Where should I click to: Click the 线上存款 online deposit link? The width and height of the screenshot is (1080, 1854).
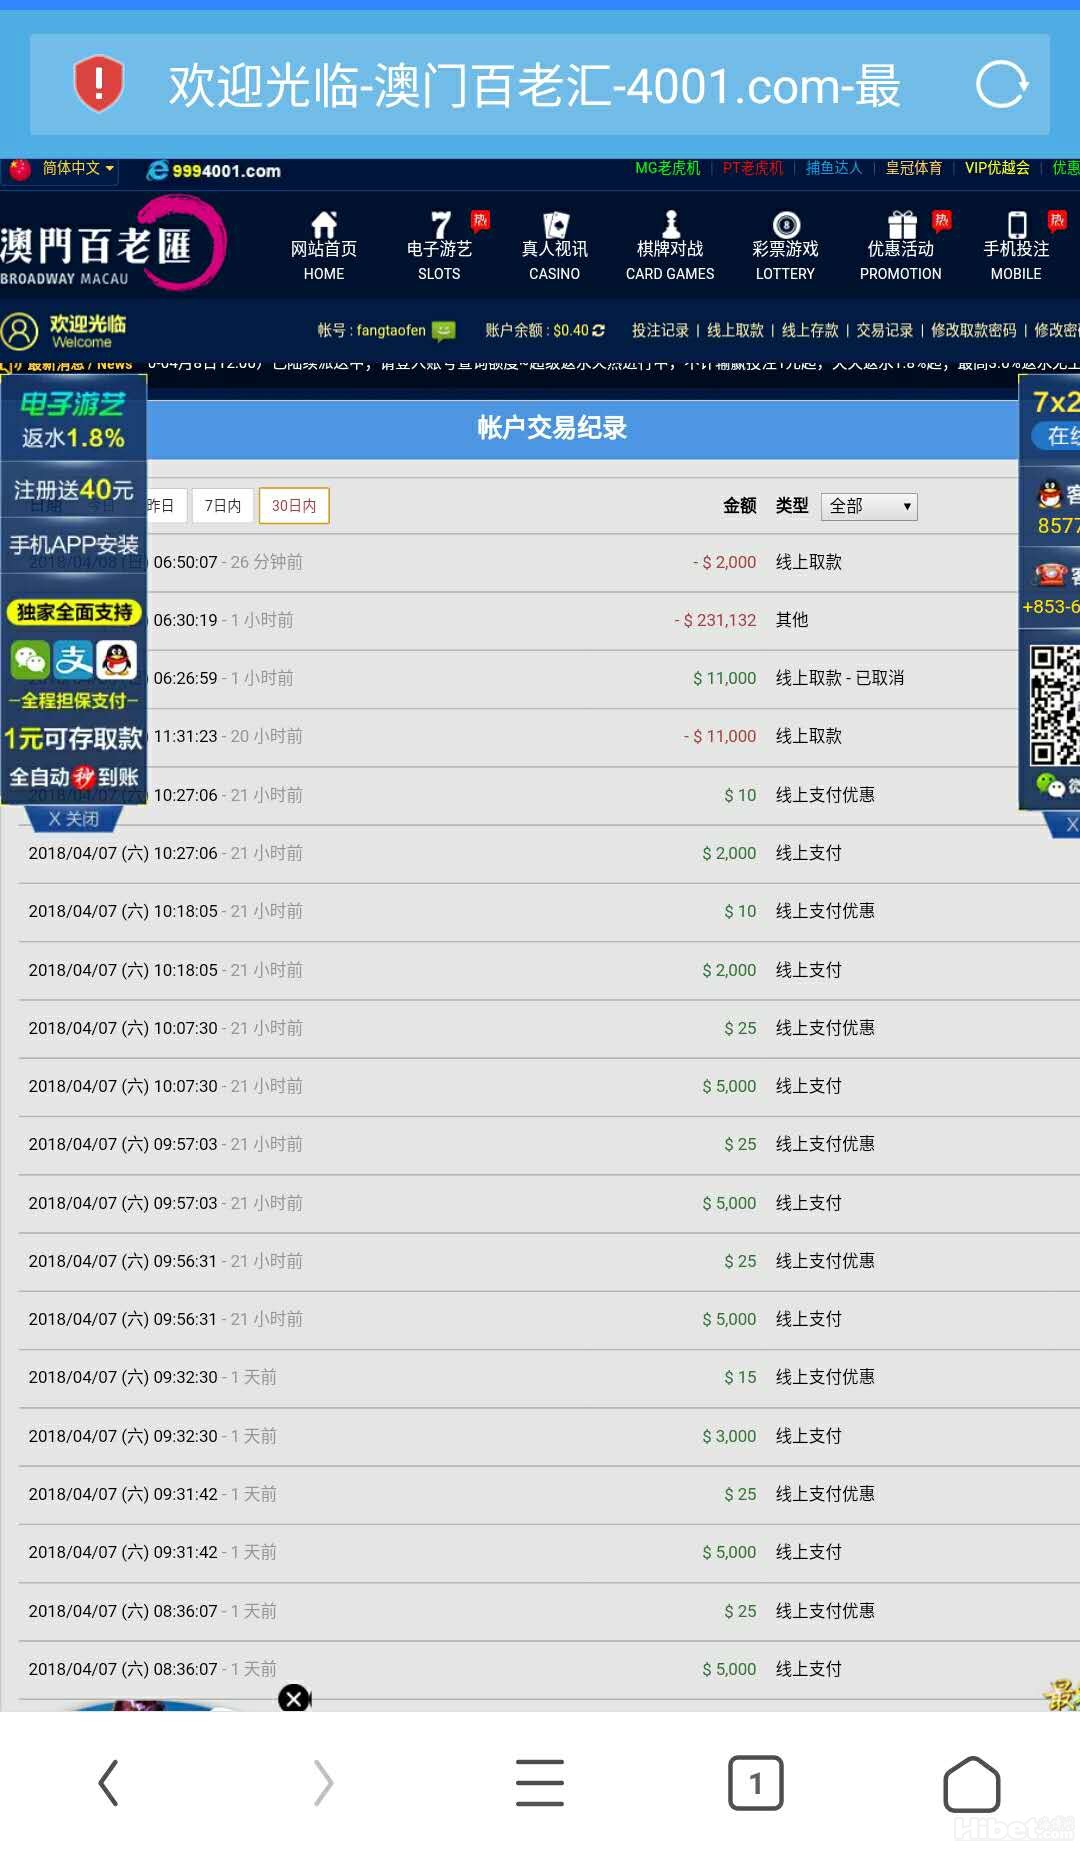[810, 331]
